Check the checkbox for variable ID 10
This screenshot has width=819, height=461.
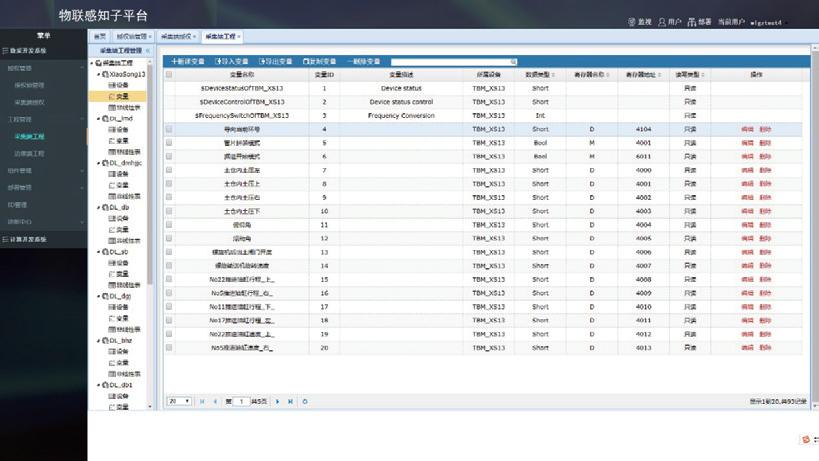[x=169, y=211]
